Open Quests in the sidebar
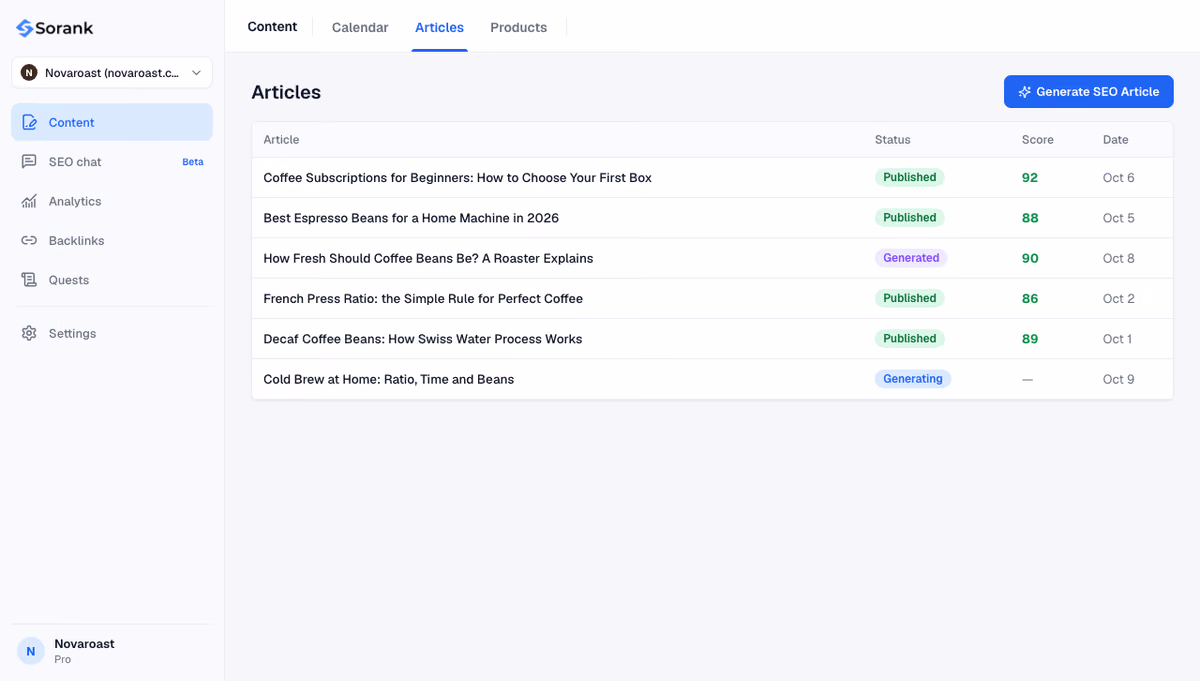The image size is (1200, 681). (x=112, y=280)
